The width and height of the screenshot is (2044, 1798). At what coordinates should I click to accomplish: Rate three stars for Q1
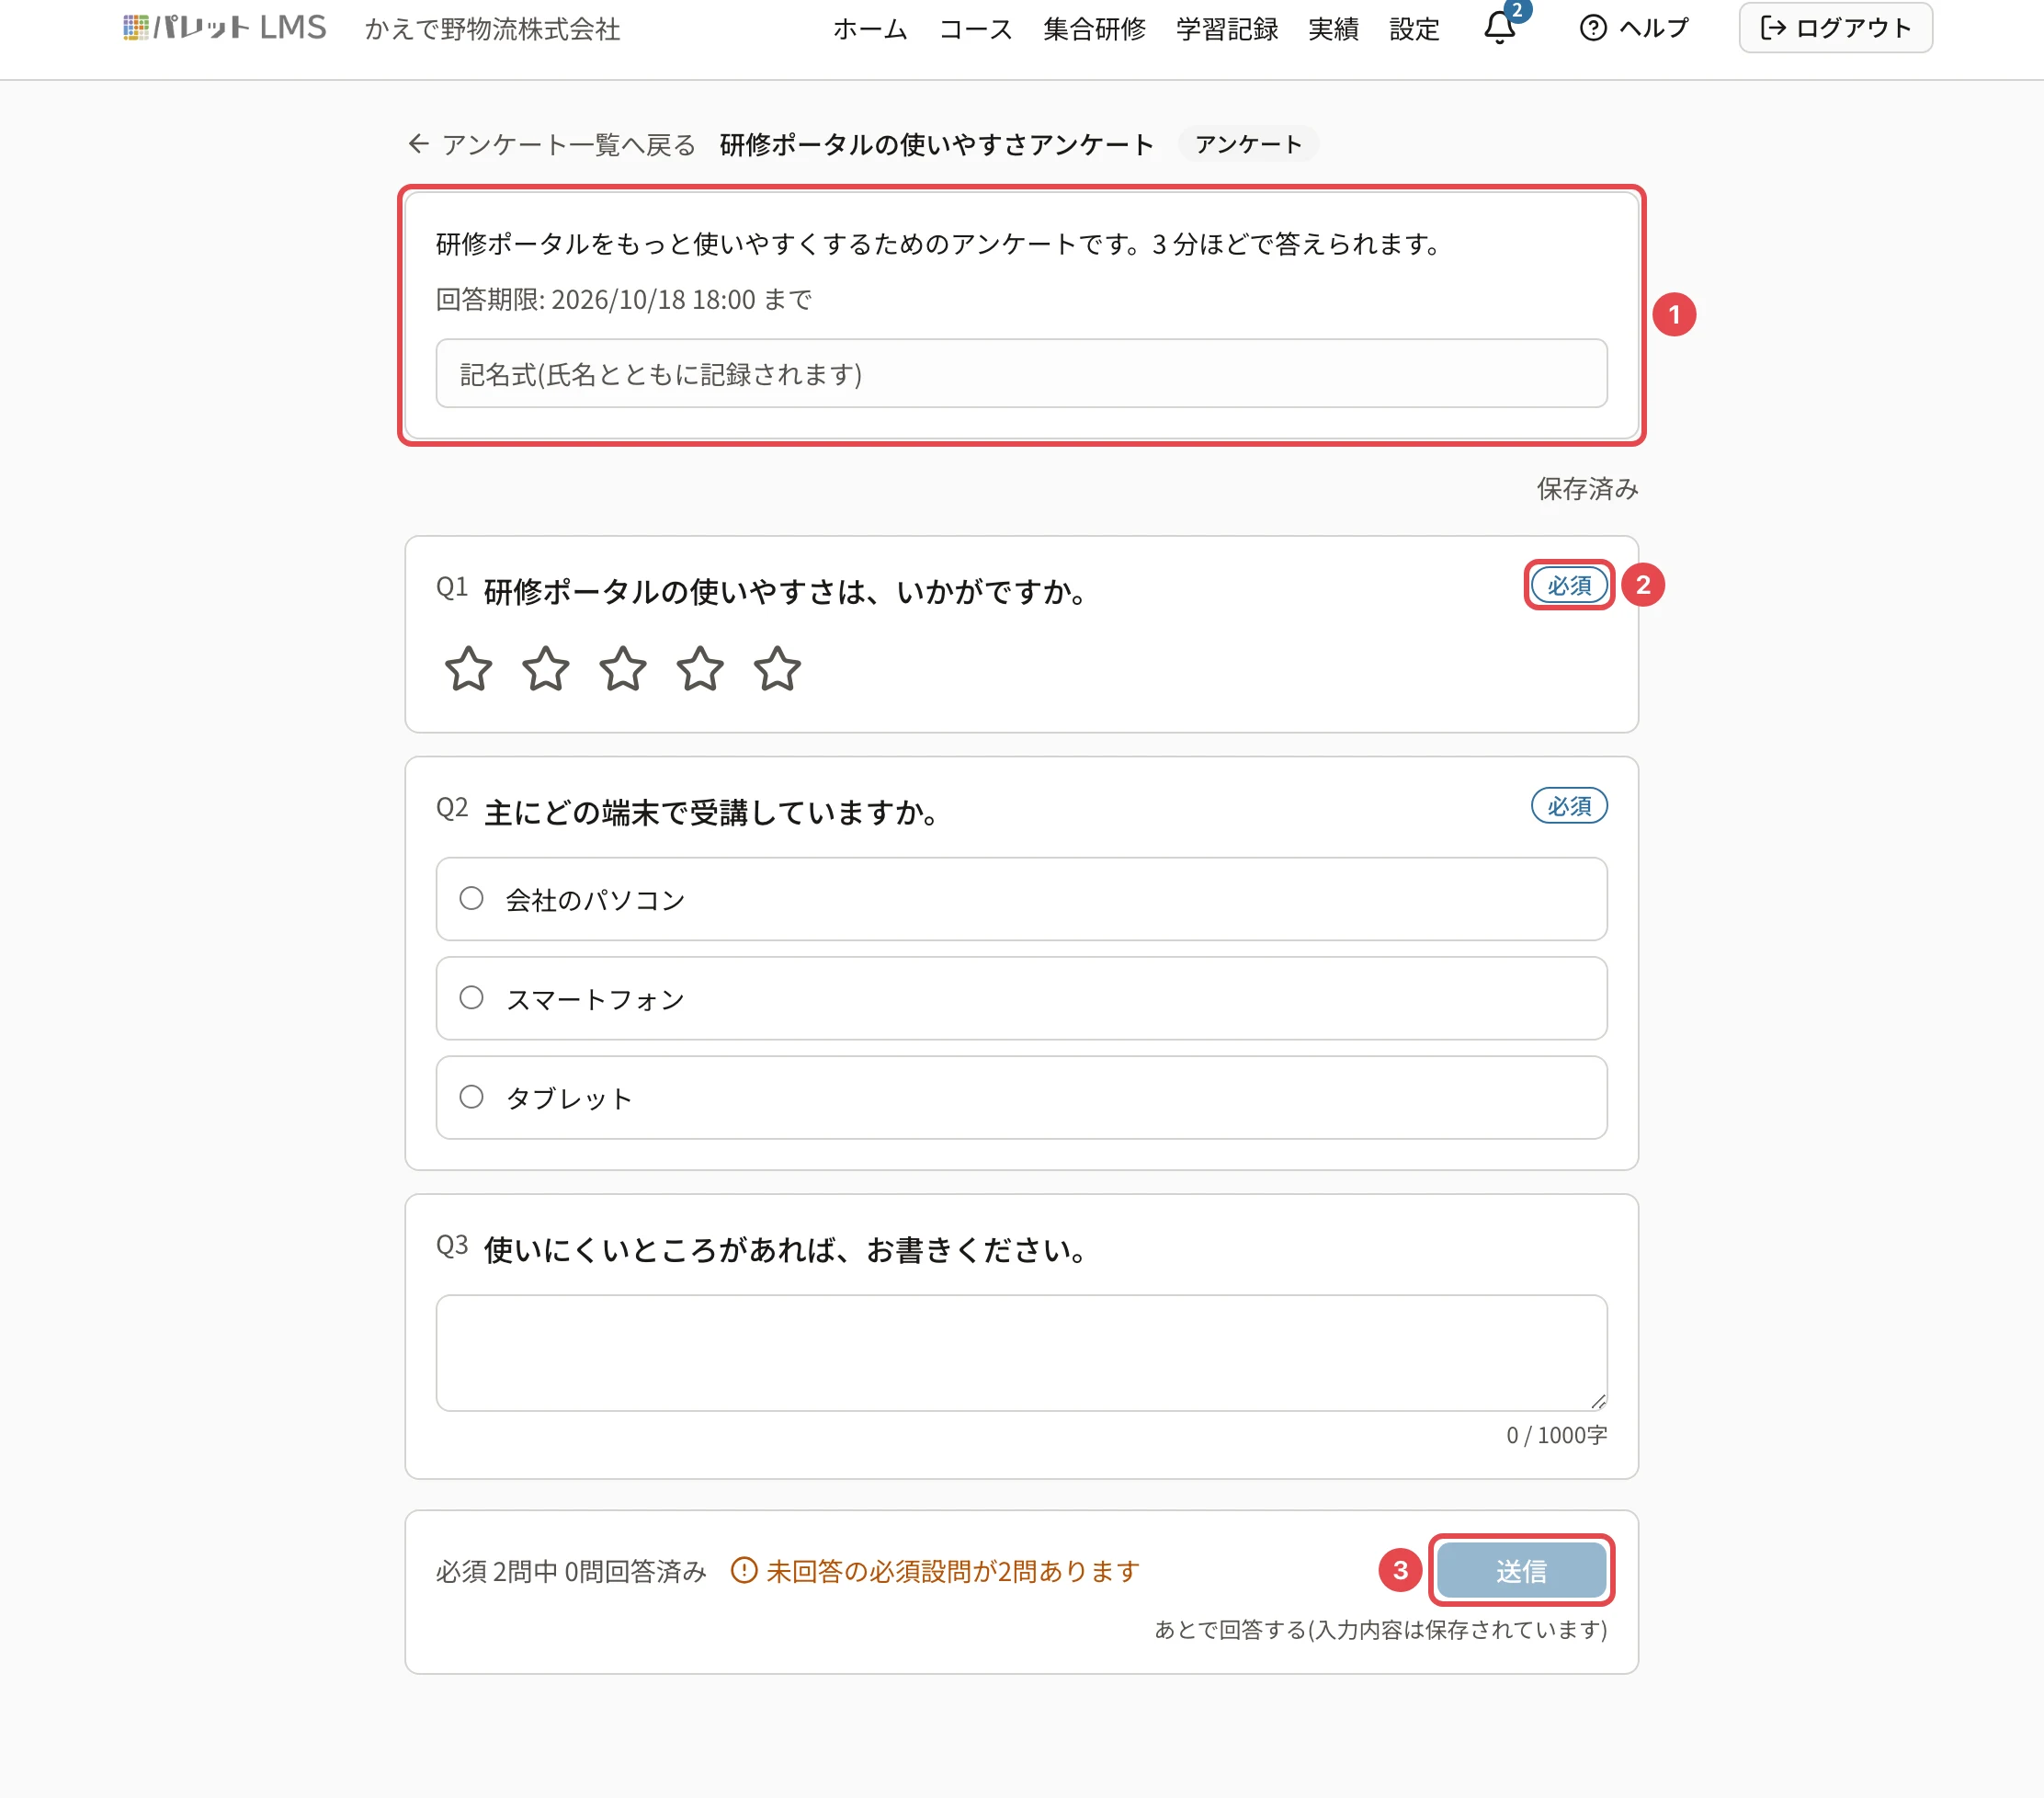click(x=623, y=669)
